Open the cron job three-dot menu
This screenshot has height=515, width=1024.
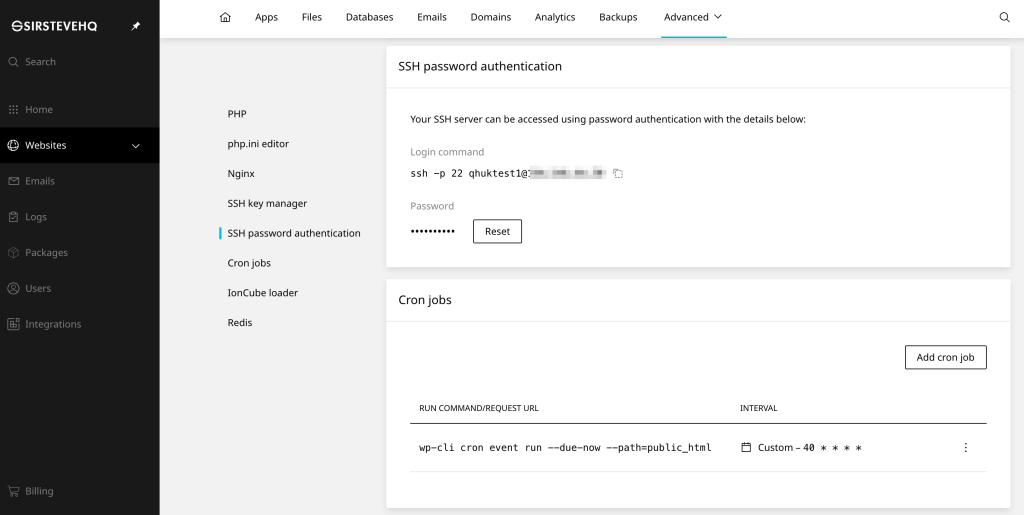click(965, 447)
